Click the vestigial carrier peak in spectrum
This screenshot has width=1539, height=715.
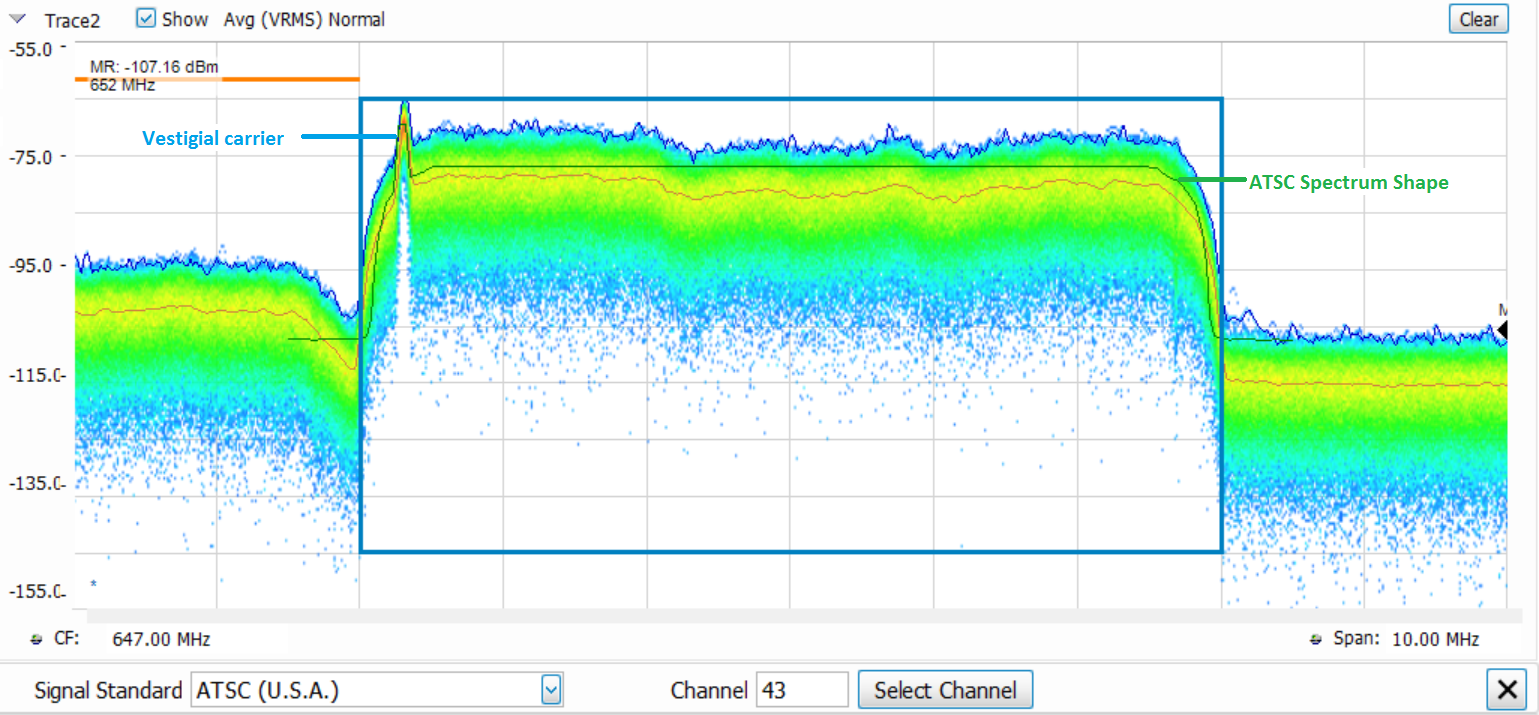coord(404,108)
